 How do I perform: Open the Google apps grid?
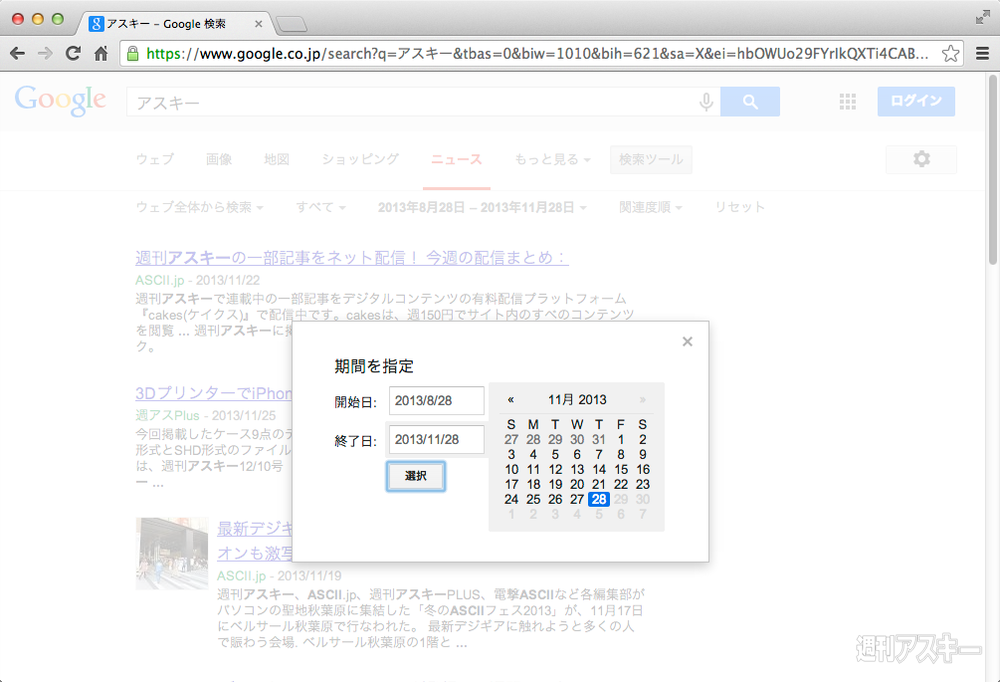[848, 101]
